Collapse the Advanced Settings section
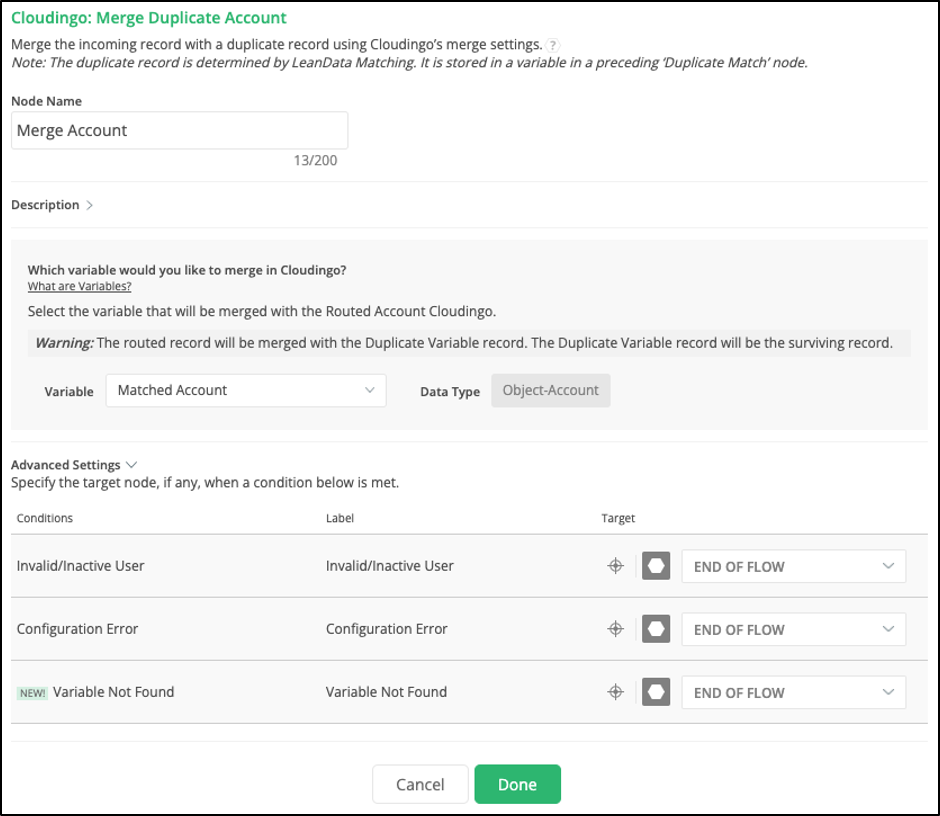Image resolution: width=940 pixels, height=816 pixels. pyautogui.click(x=74, y=465)
